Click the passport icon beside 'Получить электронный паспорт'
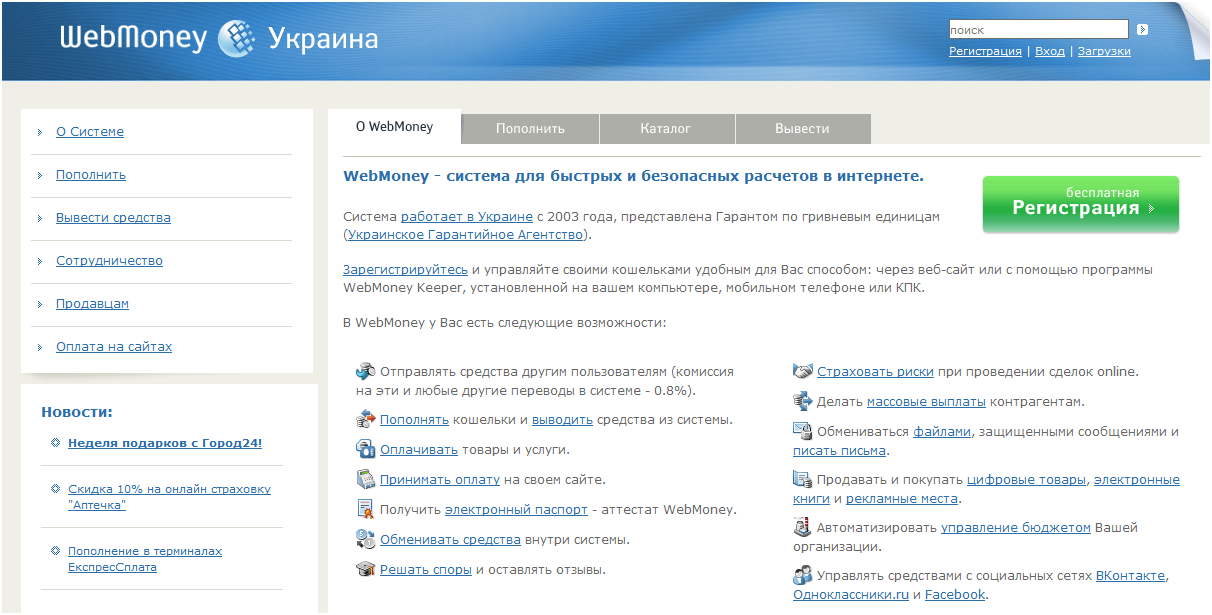The width and height of the screenshot is (1212, 615). coord(365,509)
